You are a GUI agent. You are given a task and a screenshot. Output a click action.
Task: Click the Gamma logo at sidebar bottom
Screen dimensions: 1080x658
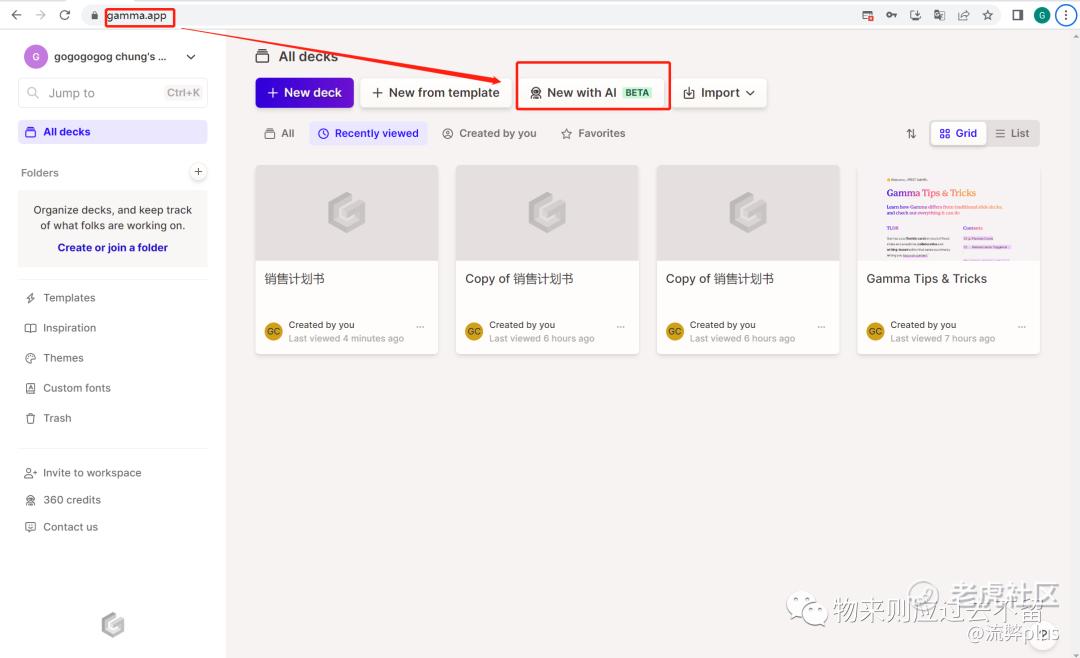click(x=113, y=625)
